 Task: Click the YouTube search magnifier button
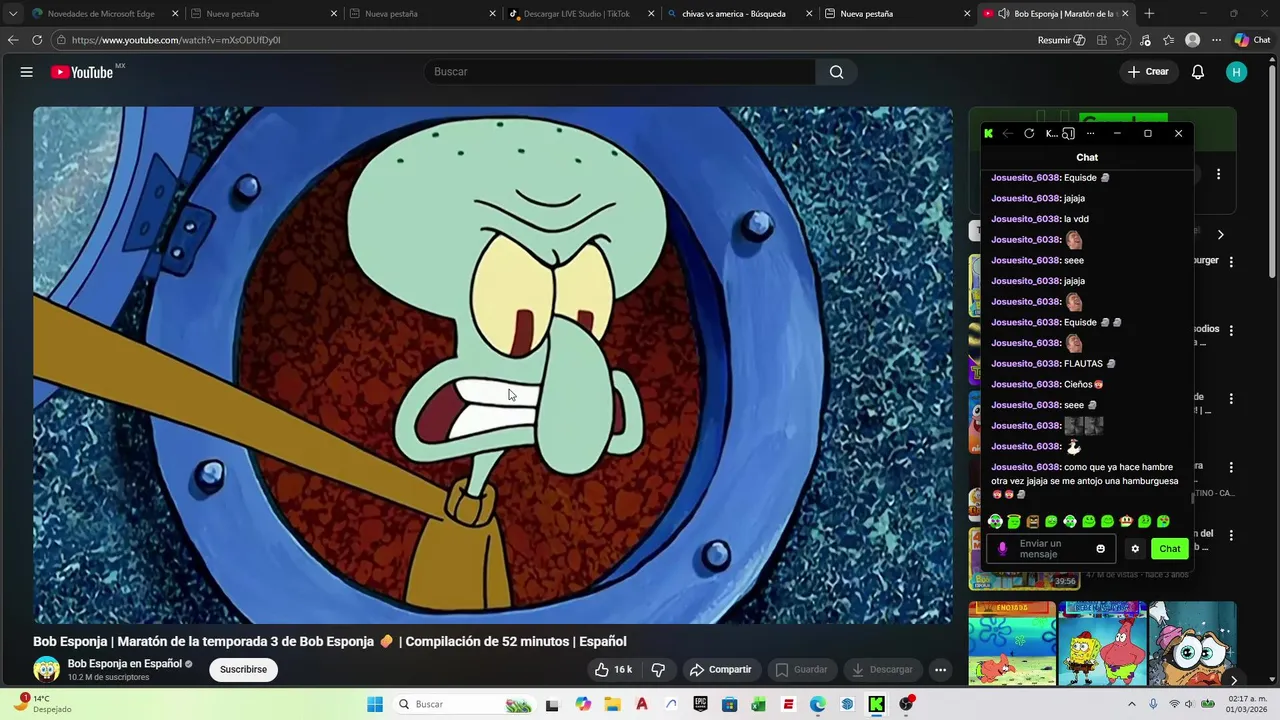pos(837,72)
